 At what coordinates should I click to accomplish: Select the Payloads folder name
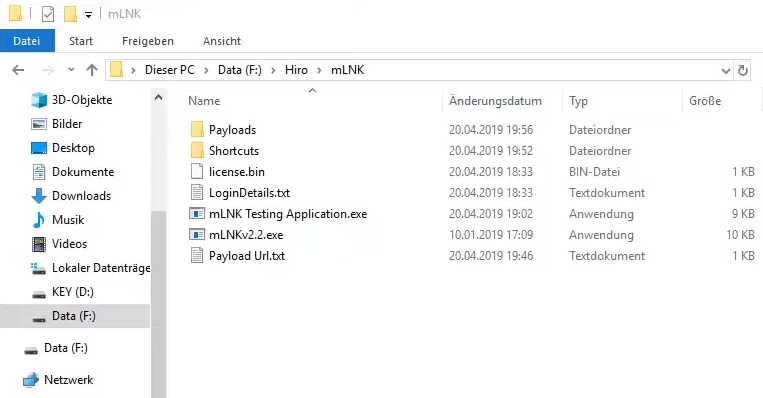(x=233, y=130)
